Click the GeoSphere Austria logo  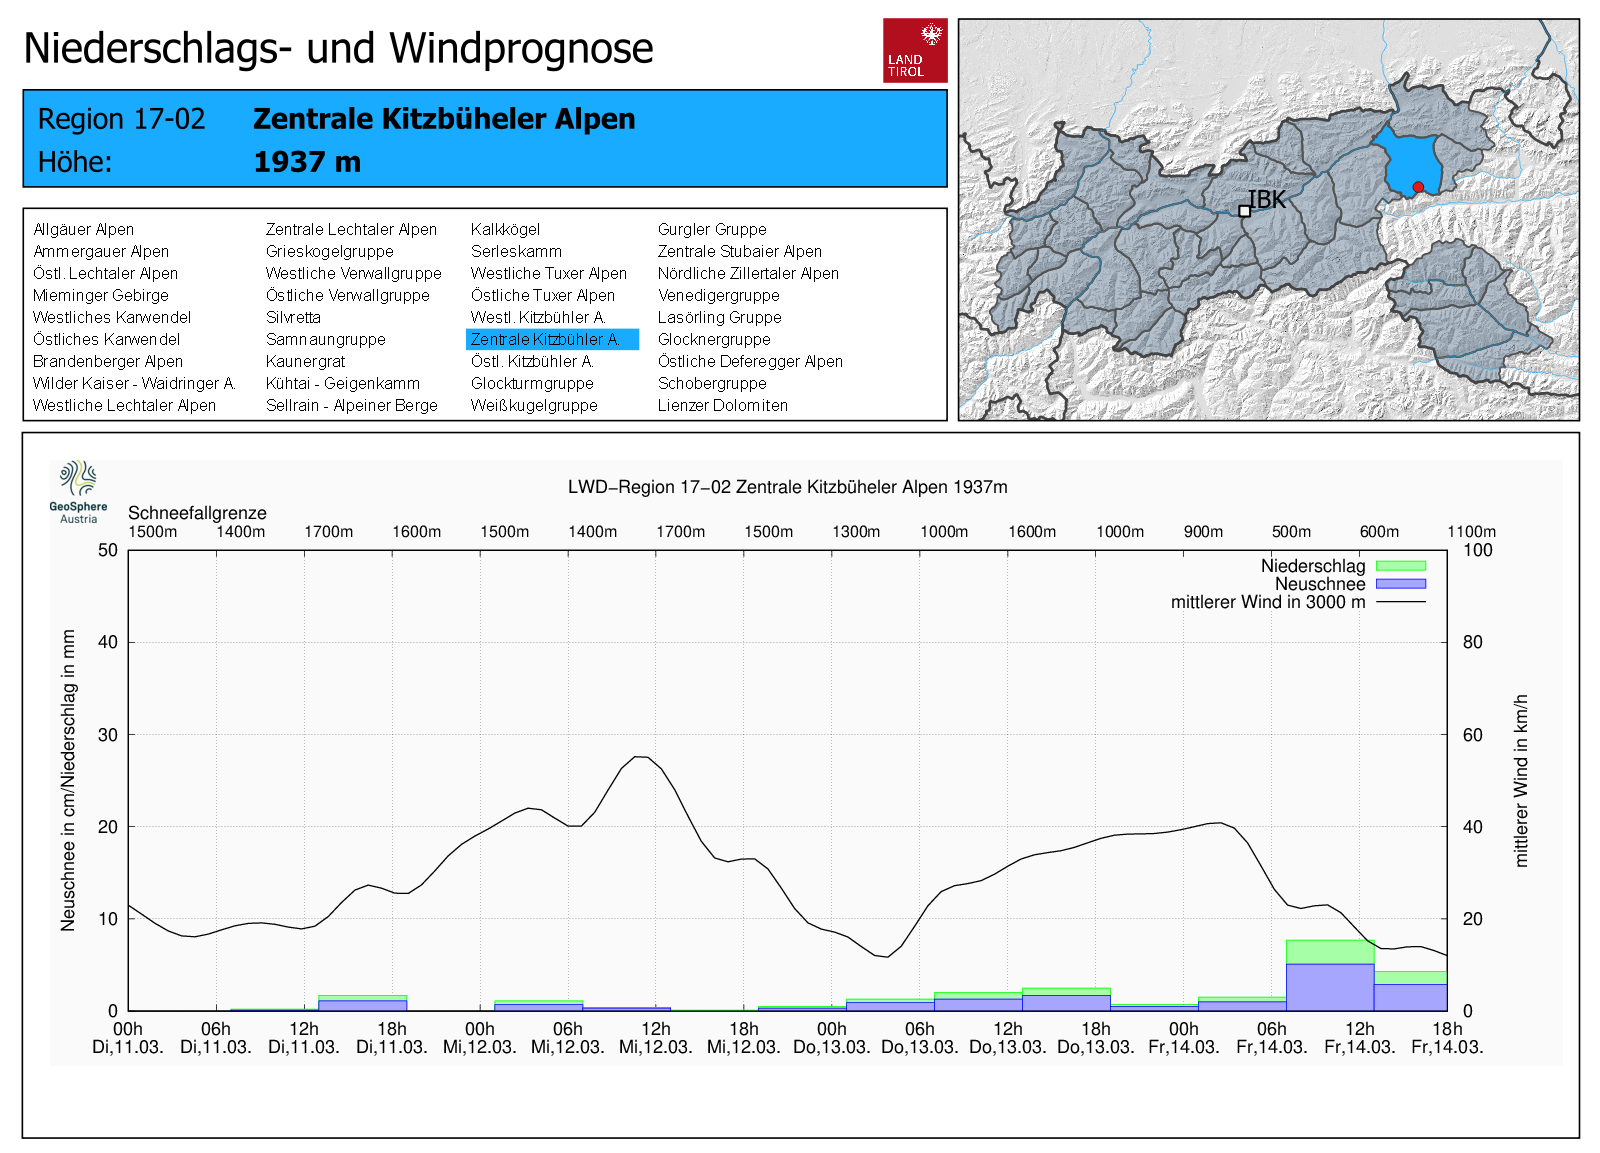point(78,491)
